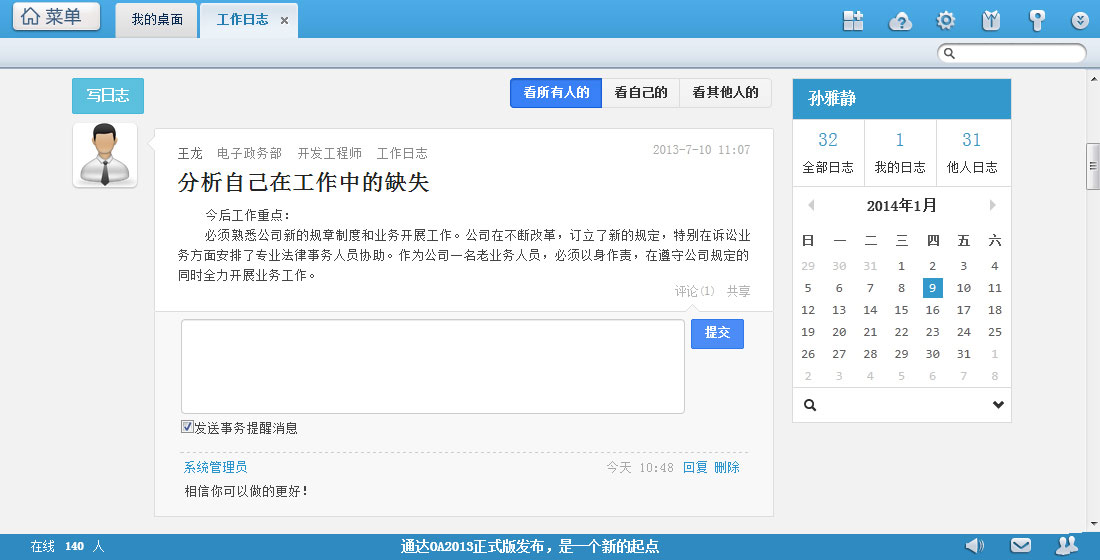Expand the double-chevron dropdown in top bar
Viewport: 1100px width, 560px height.
[1080, 20]
